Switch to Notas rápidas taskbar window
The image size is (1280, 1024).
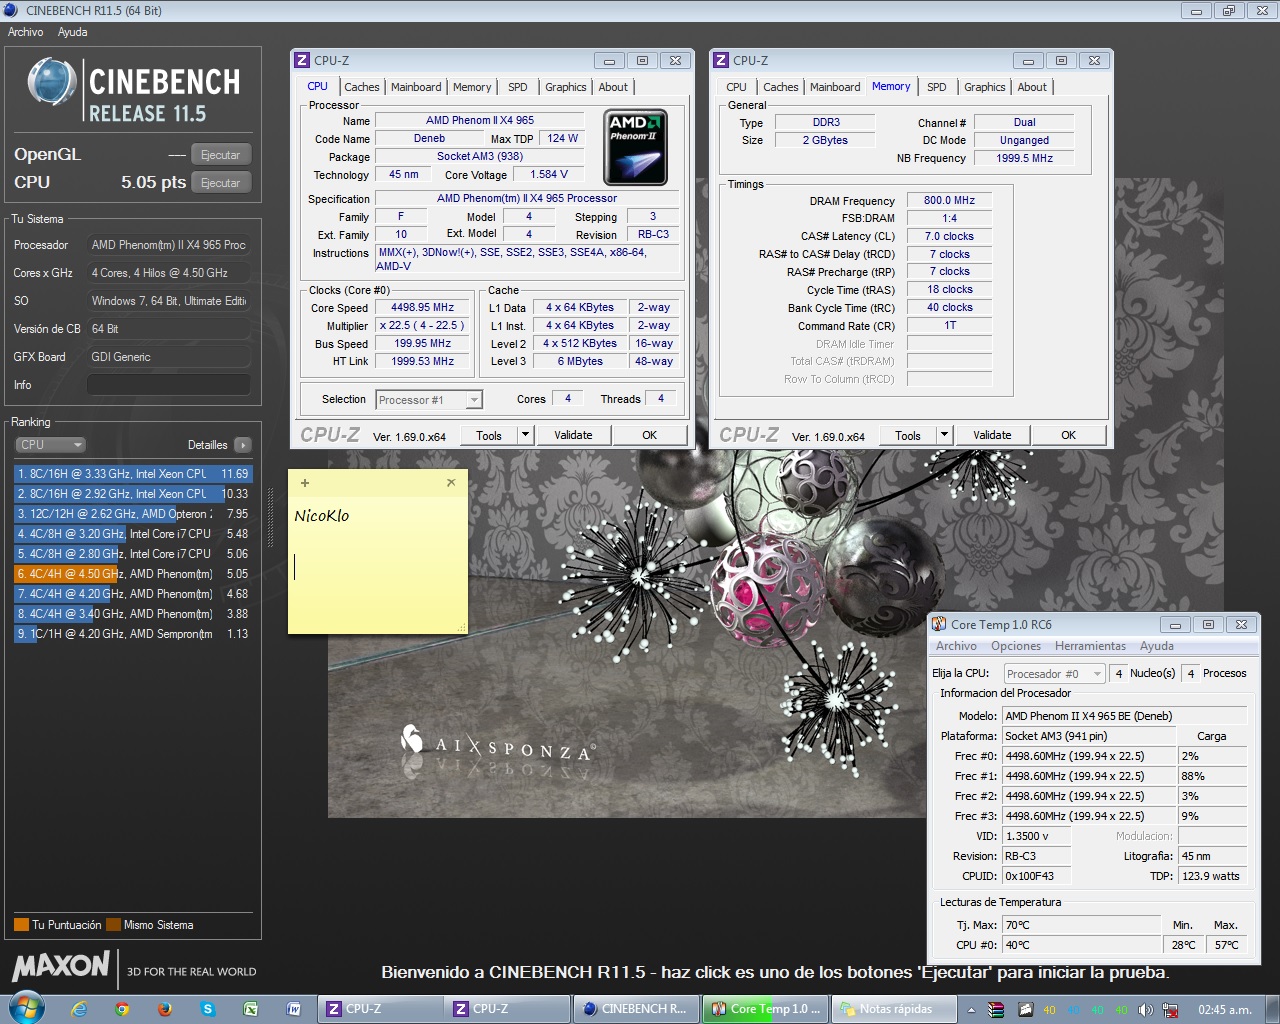[x=893, y=1009]
